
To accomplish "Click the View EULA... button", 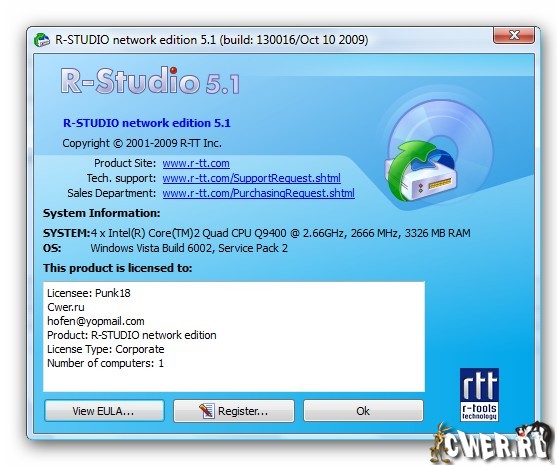I will coord(104,411).
